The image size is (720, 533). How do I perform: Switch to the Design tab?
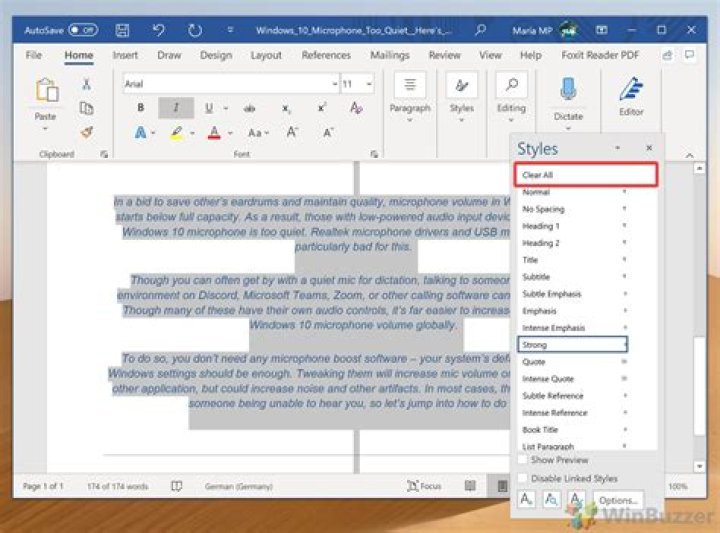click(216, 56)
